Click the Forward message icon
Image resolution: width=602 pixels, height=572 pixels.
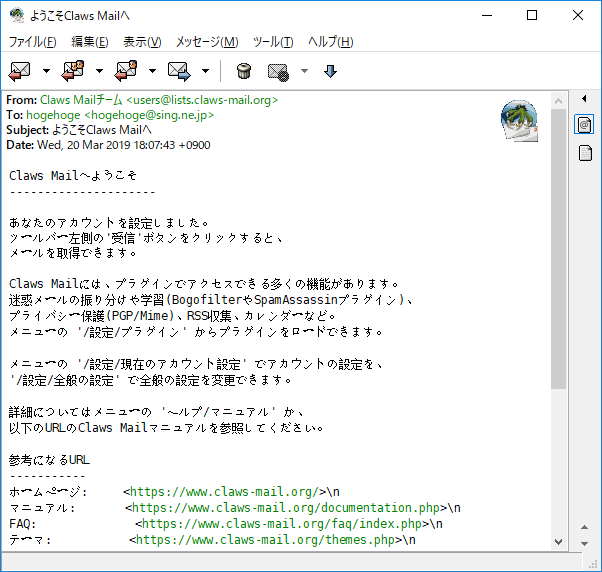coord(179,71)
